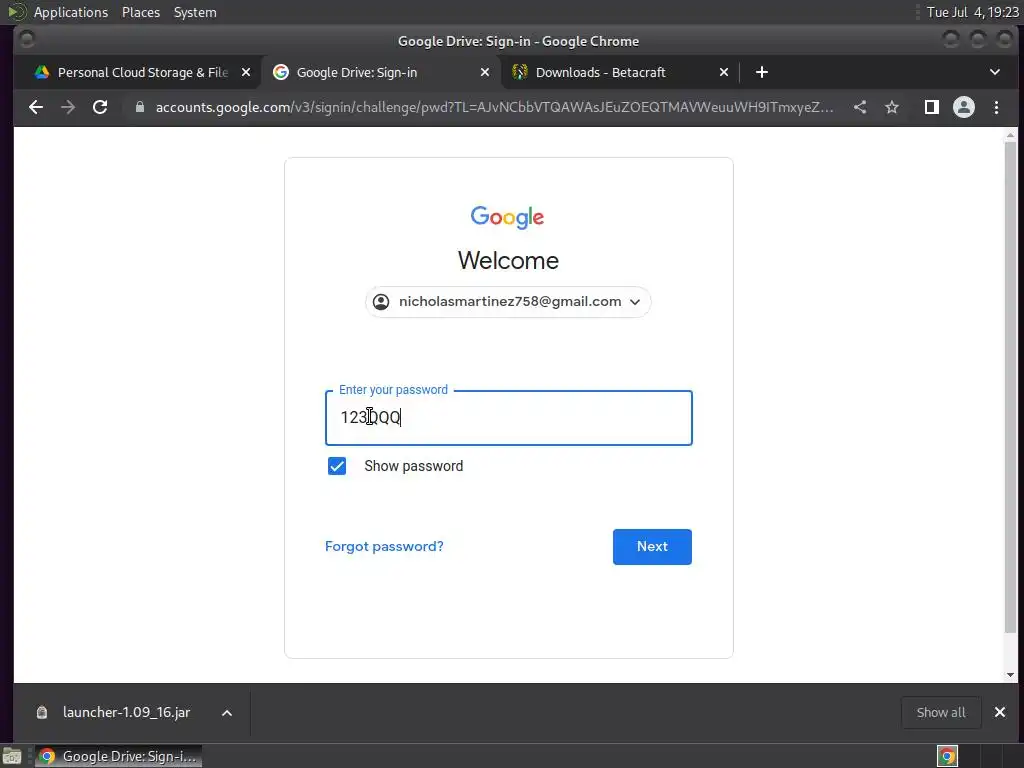
Task: Click the page vertical scrollbar
Action: point(1010,387)
